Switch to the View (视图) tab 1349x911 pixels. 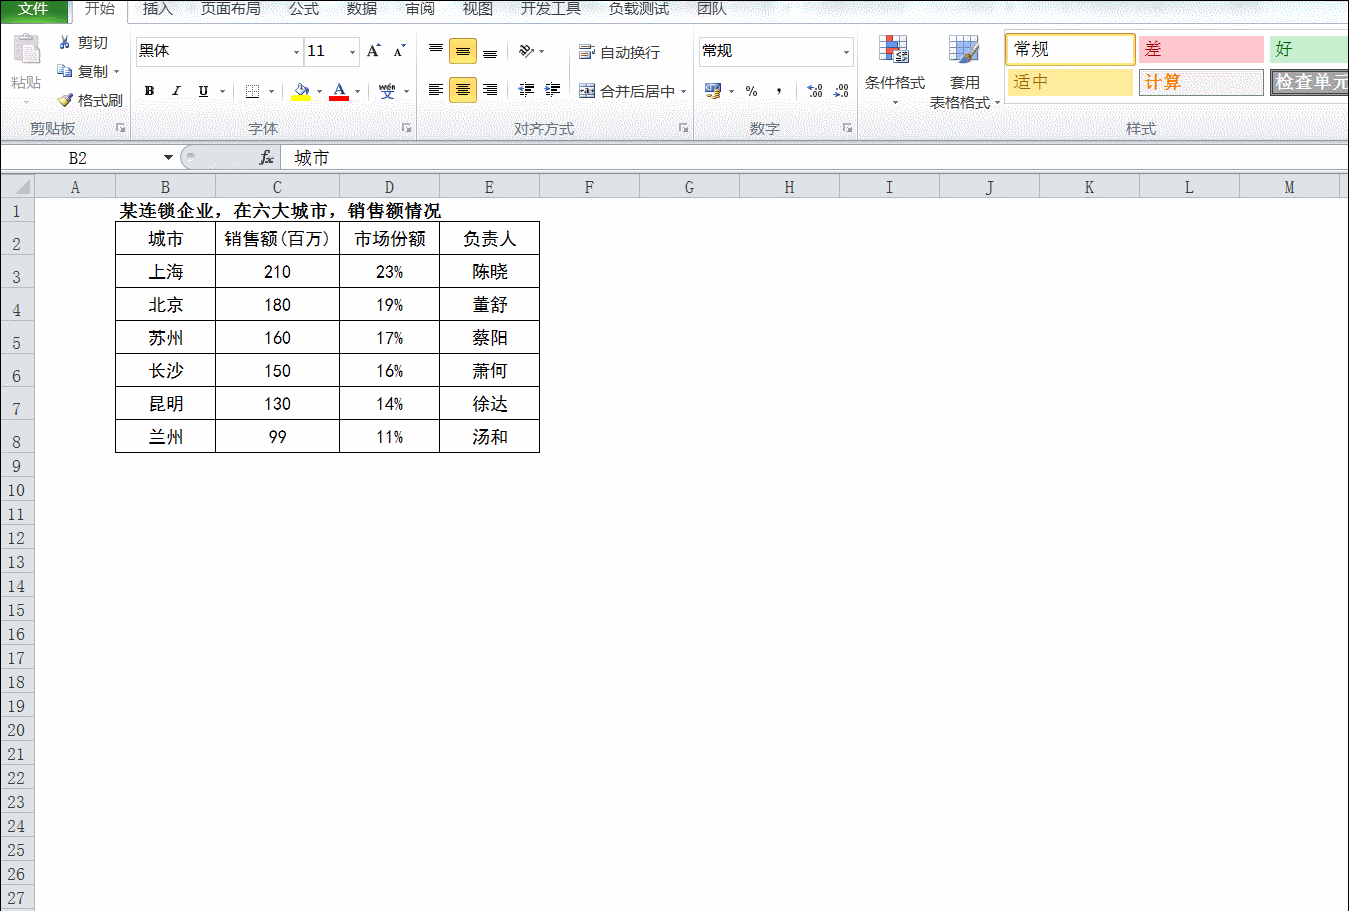coord(478,9)
